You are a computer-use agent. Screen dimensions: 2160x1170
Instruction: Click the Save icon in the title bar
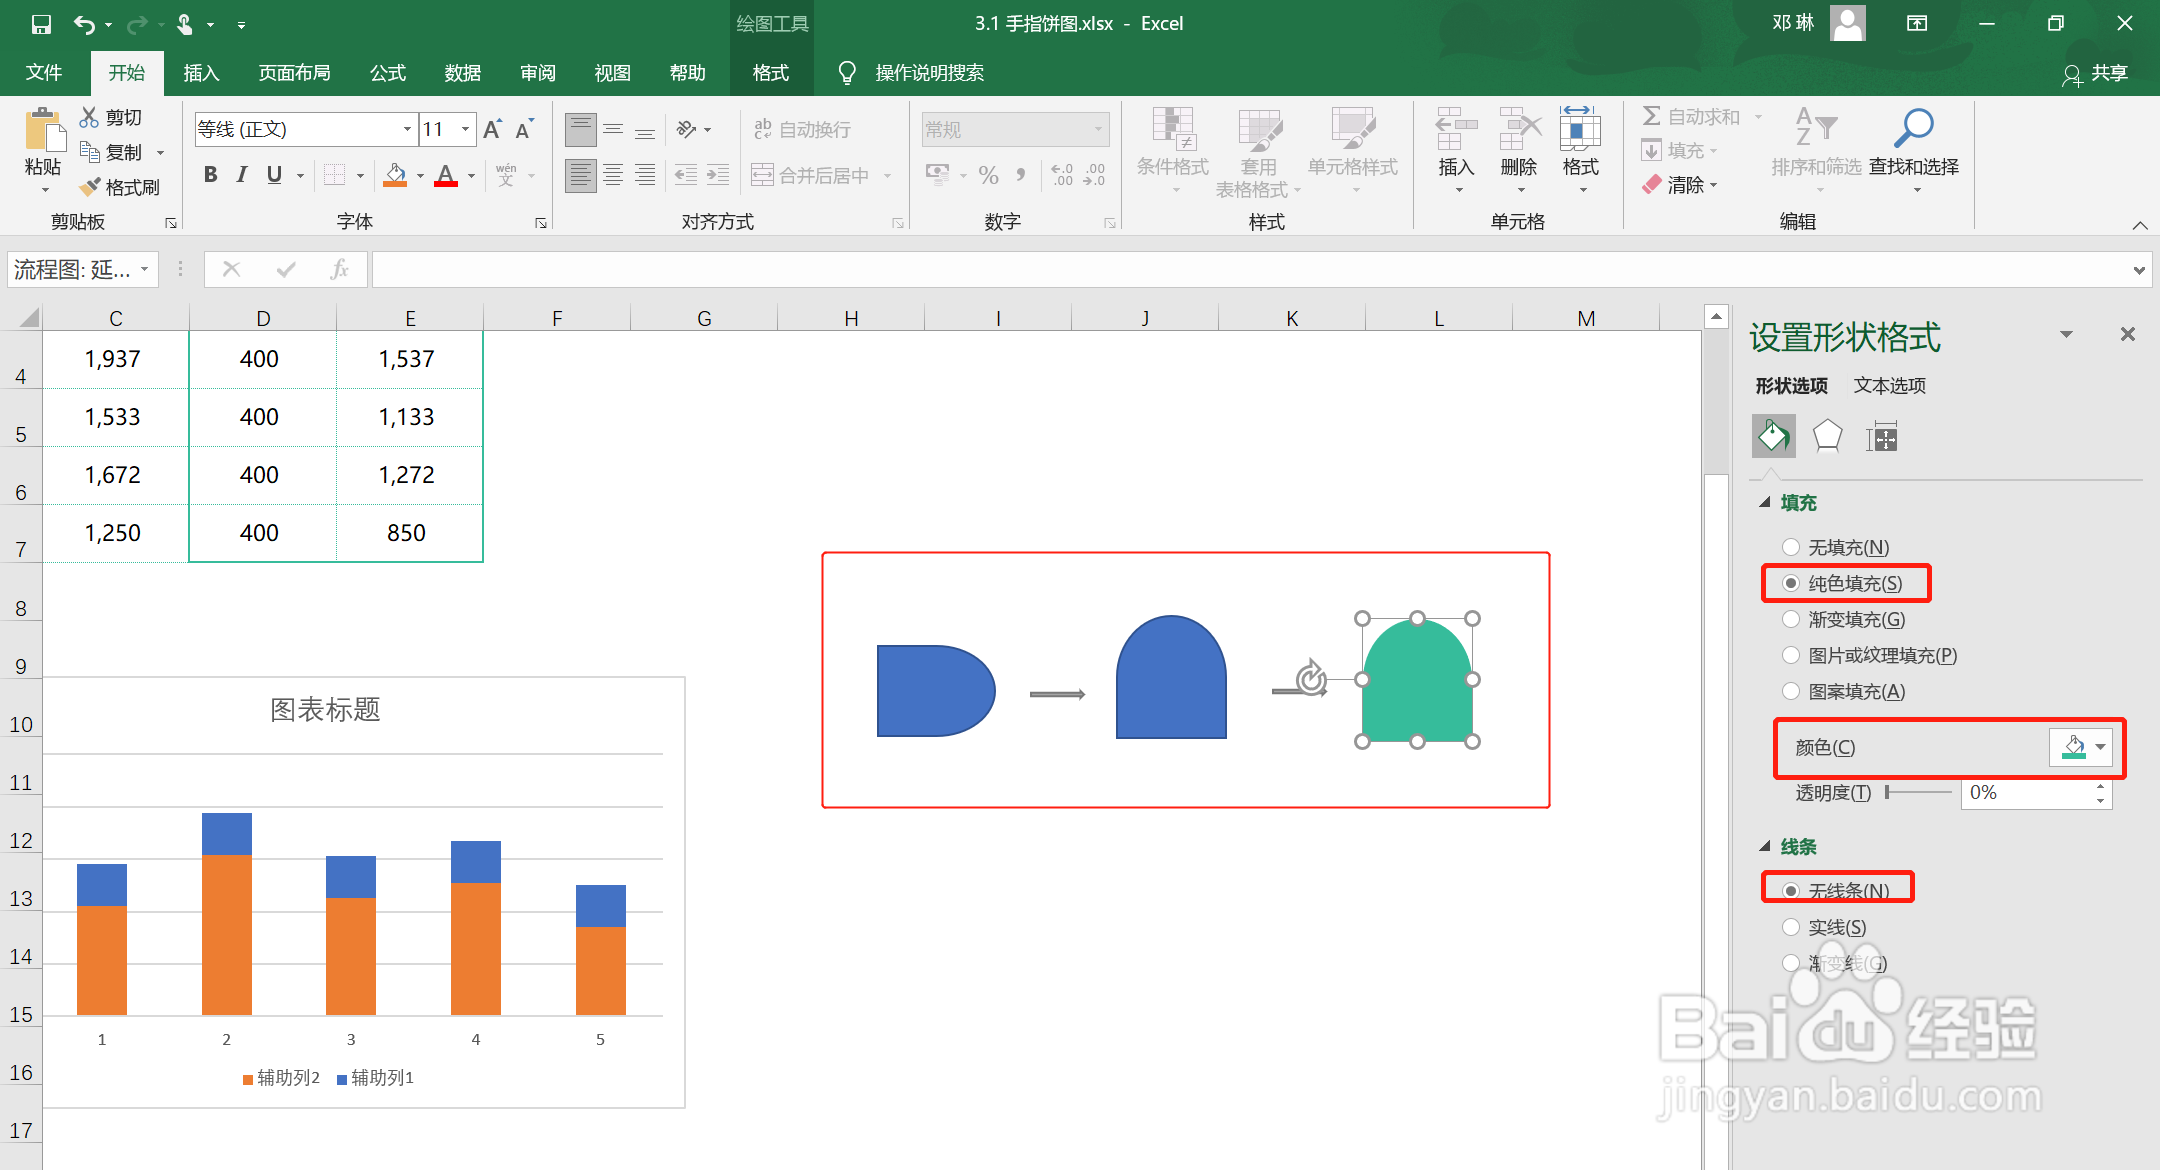(x=41, y=24)
